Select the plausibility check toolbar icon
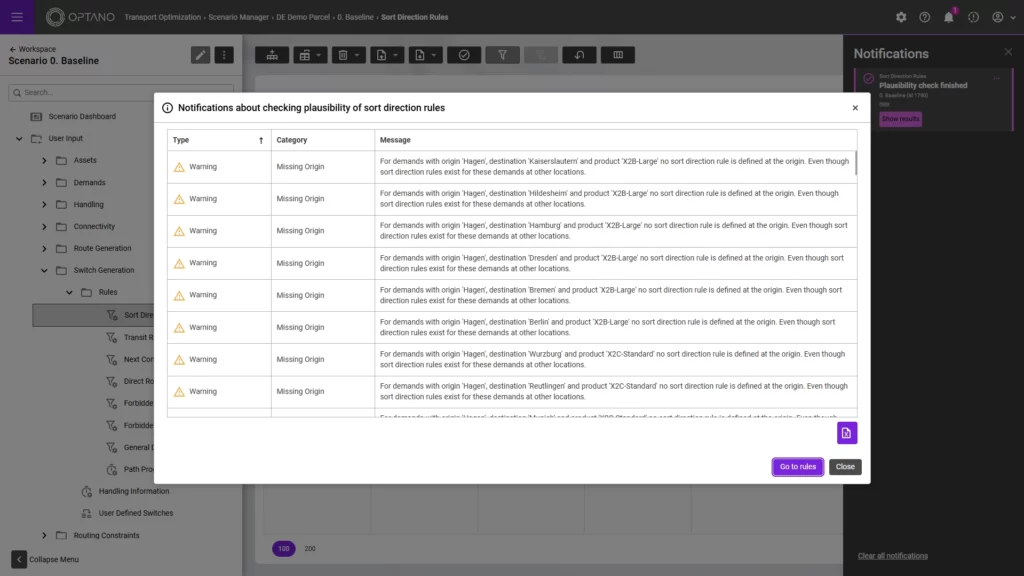1024x576 pixels. point(464,55)
